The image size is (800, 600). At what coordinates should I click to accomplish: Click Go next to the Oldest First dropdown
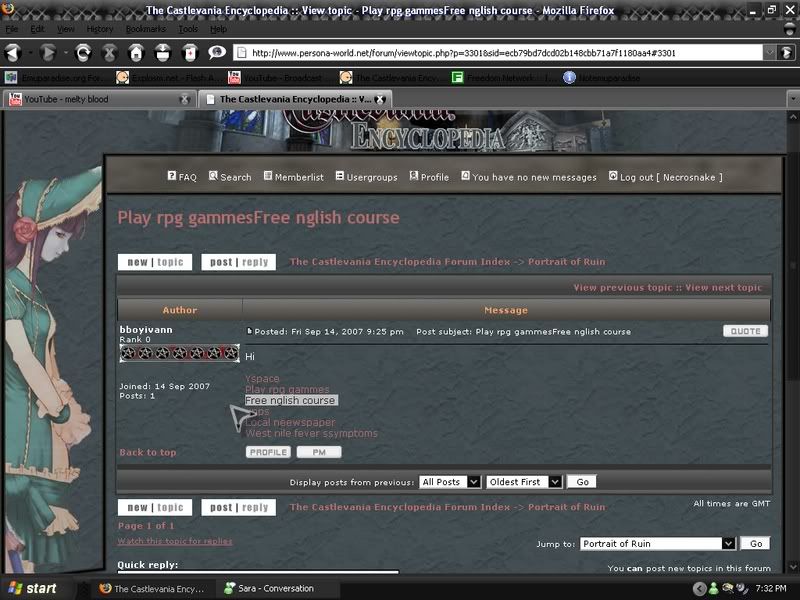pyautogui.click(x=582, y=482)
